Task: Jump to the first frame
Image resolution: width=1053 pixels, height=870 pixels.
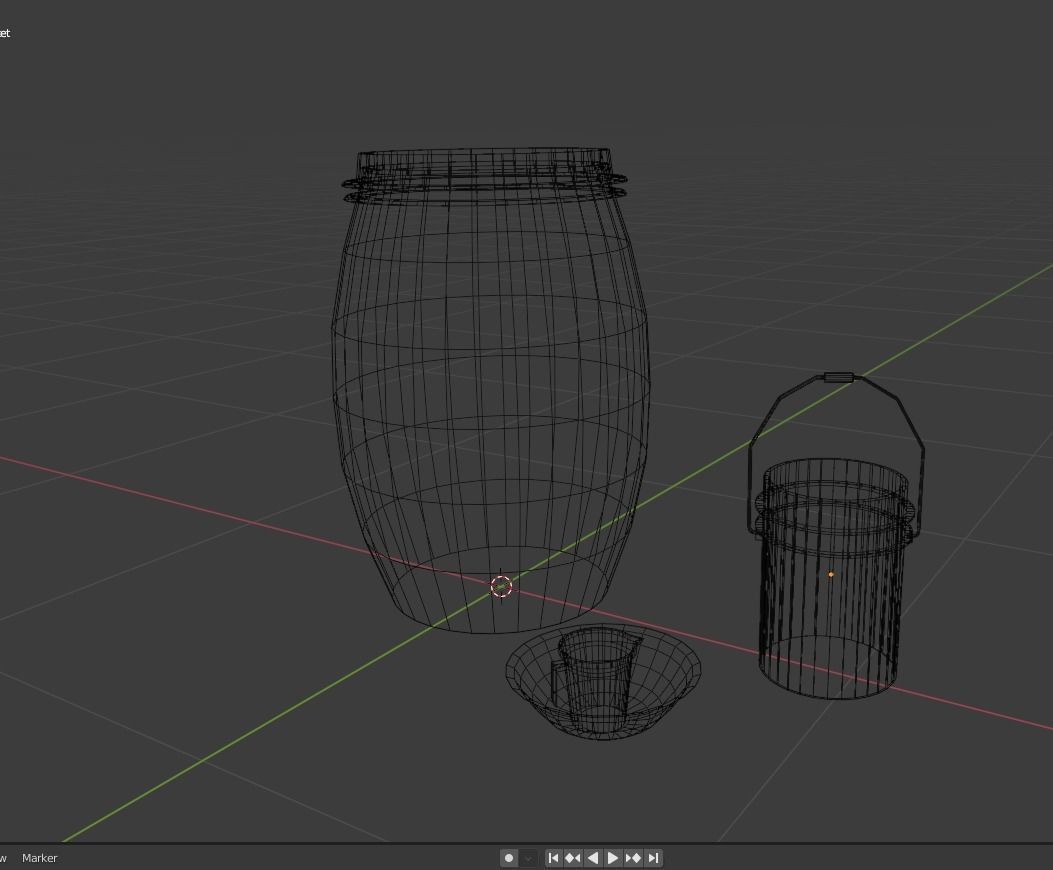Action: pos(553,858)
